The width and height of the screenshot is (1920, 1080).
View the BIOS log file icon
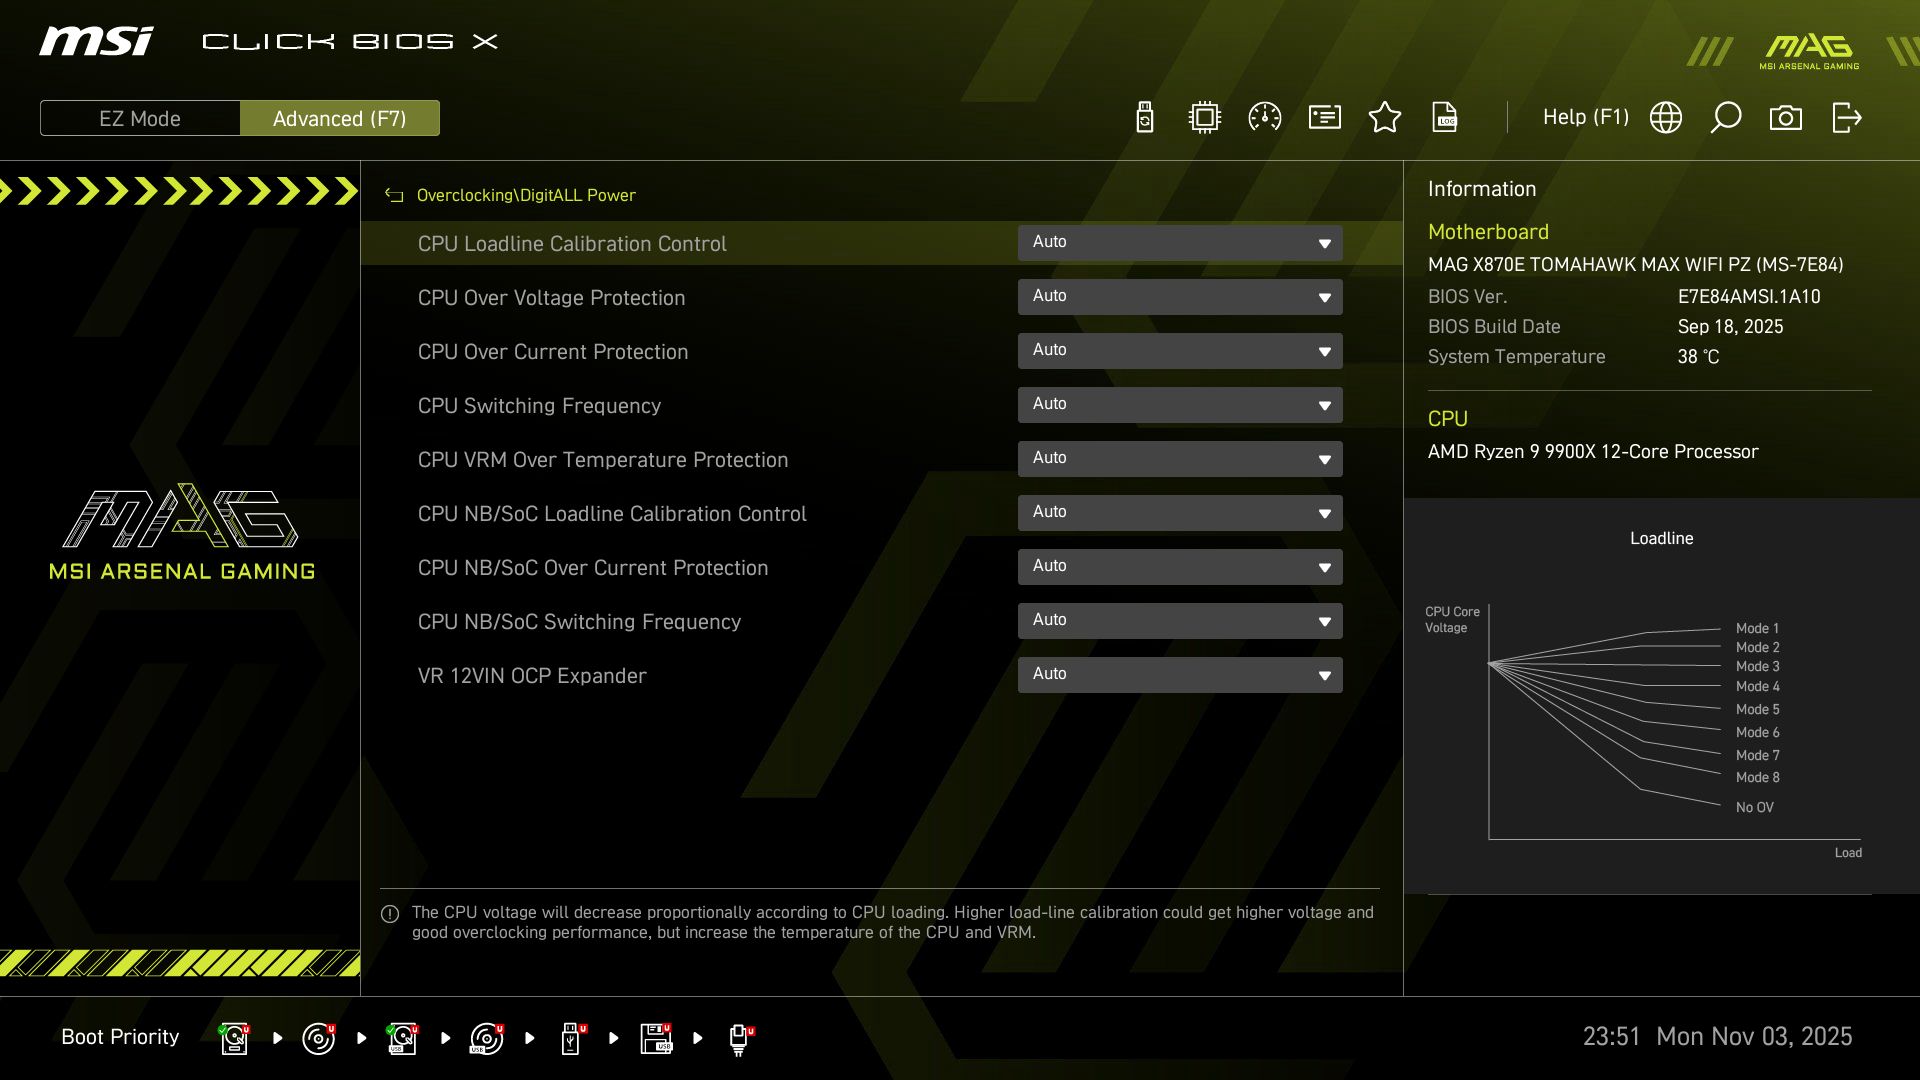(x=1445, y=117)
